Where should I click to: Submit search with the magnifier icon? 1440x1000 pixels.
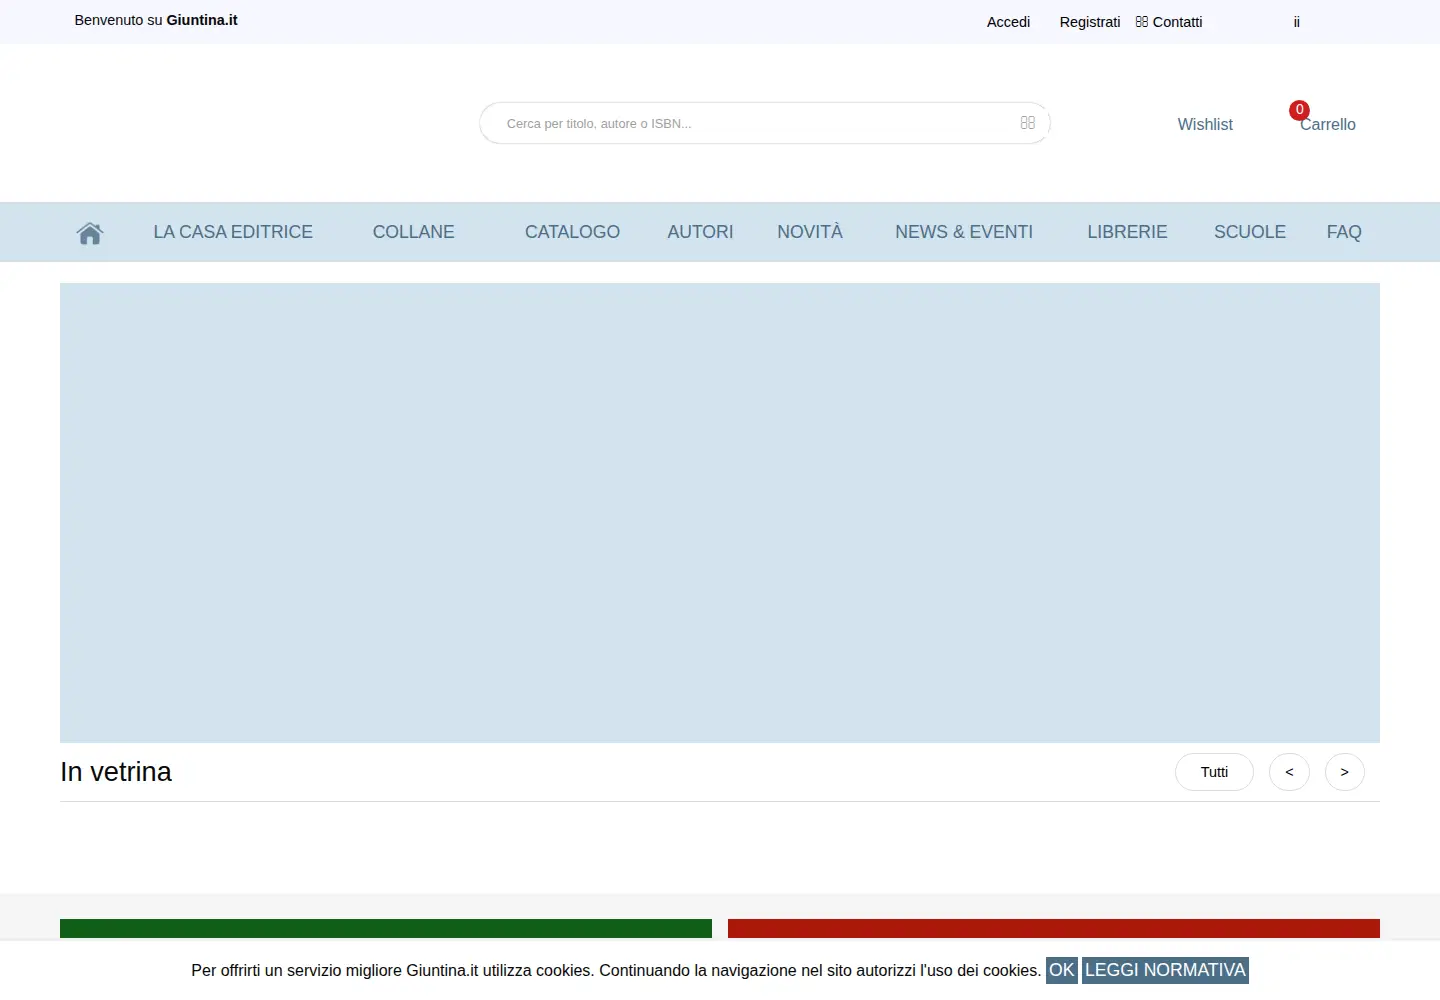[x=1027, y=123]
